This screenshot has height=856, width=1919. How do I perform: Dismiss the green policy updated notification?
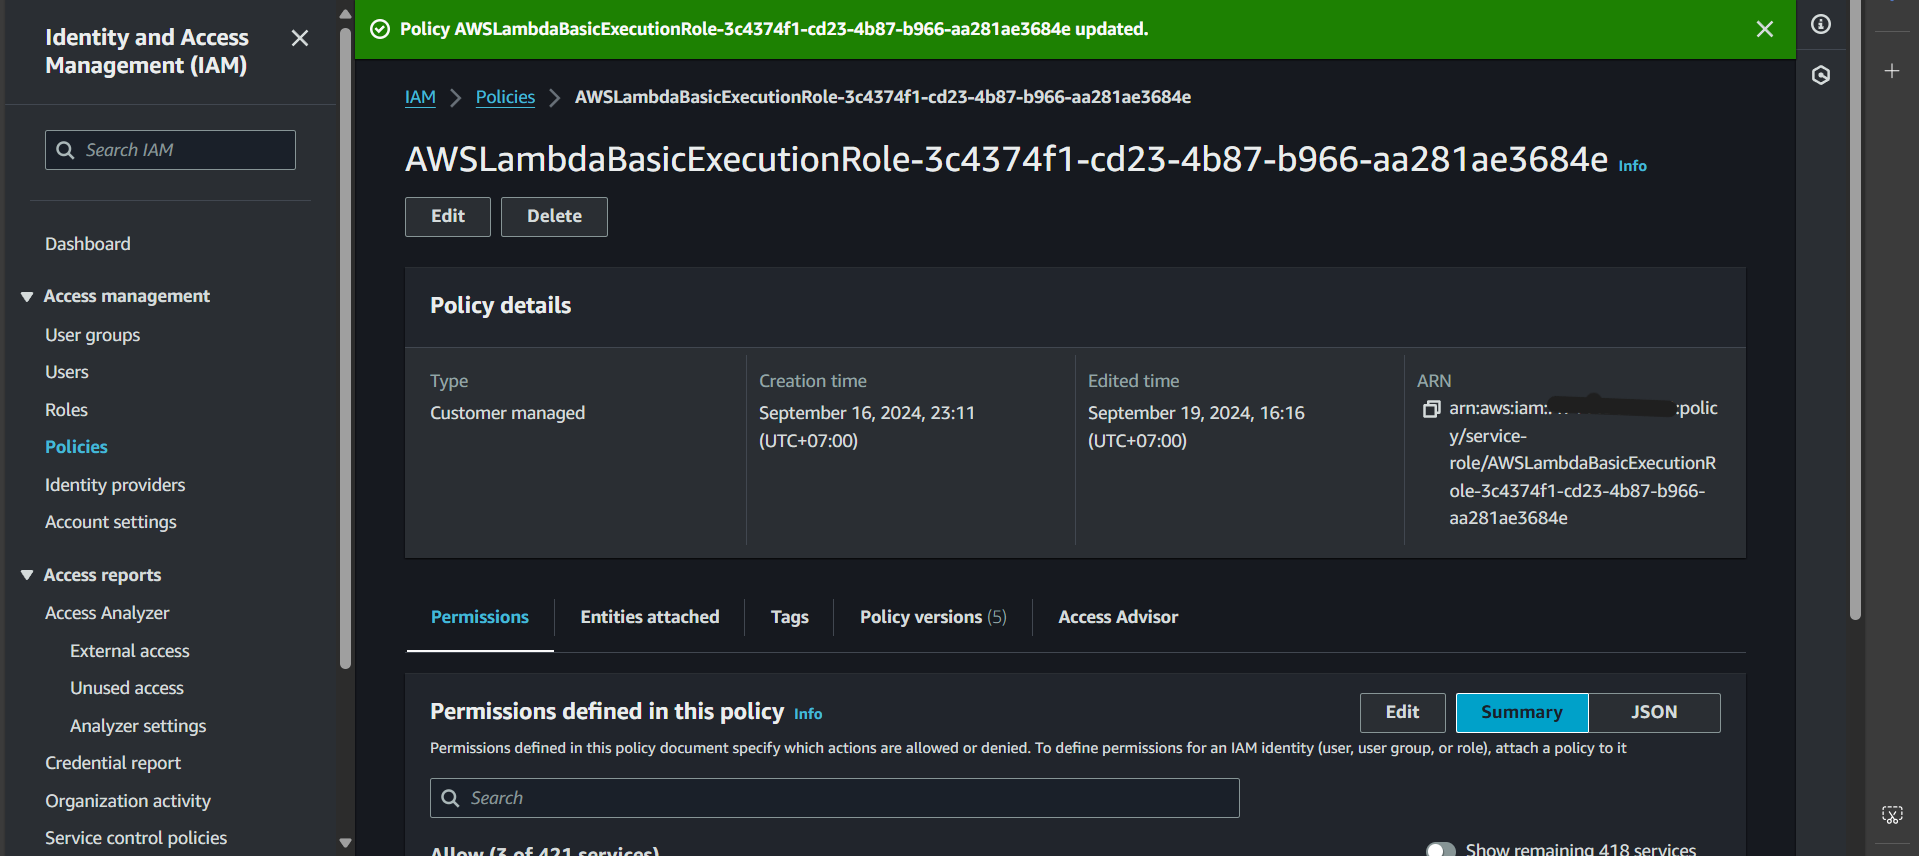pos(1765,29)
